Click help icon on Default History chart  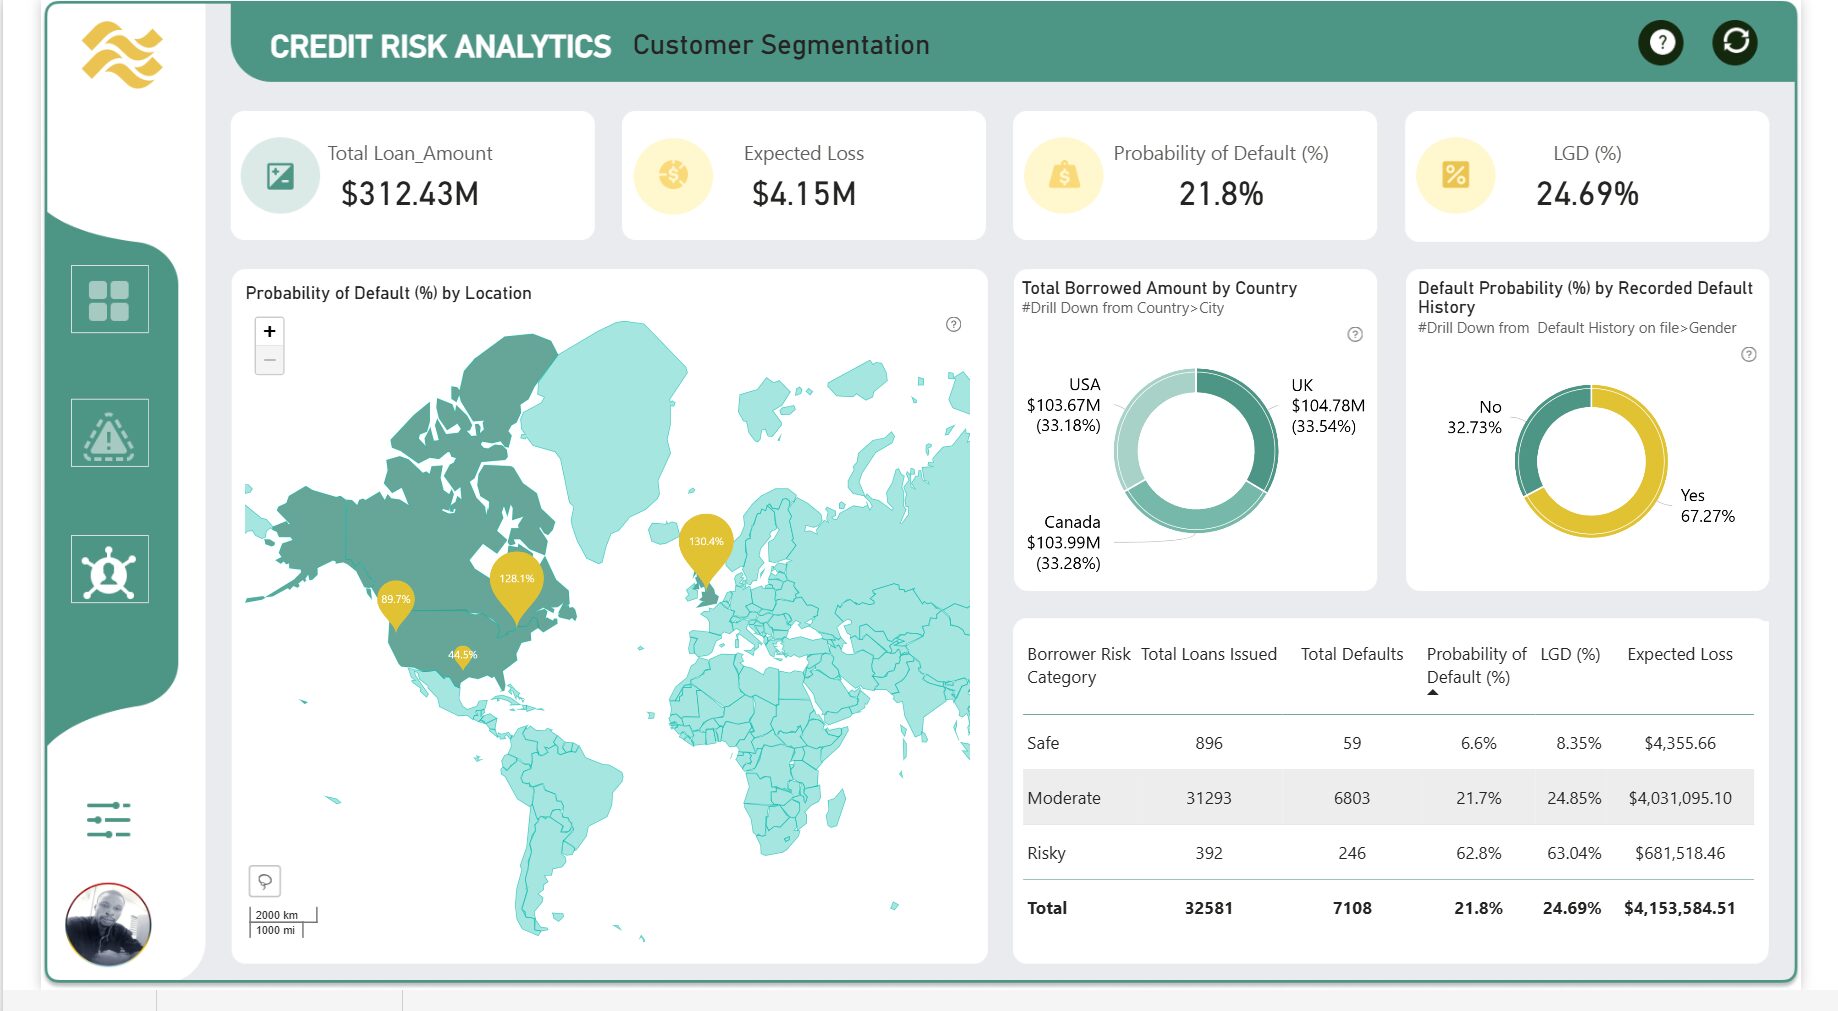click(x=1748, y=354)
